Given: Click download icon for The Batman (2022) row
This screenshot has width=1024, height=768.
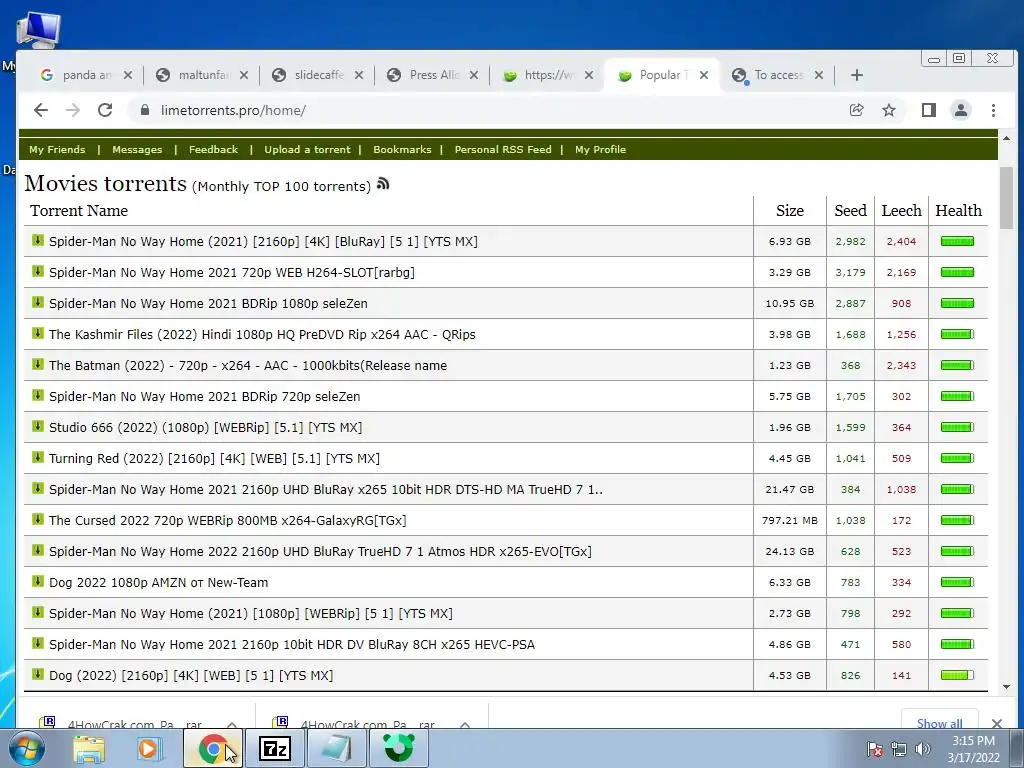Looking at the screenshot, I should (38, 364).
